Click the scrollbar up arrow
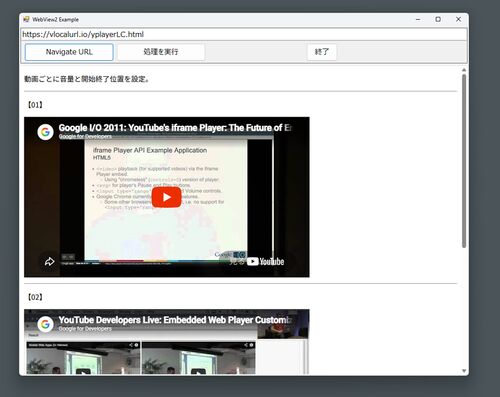500x397 pixels. (x=464, y=70)
